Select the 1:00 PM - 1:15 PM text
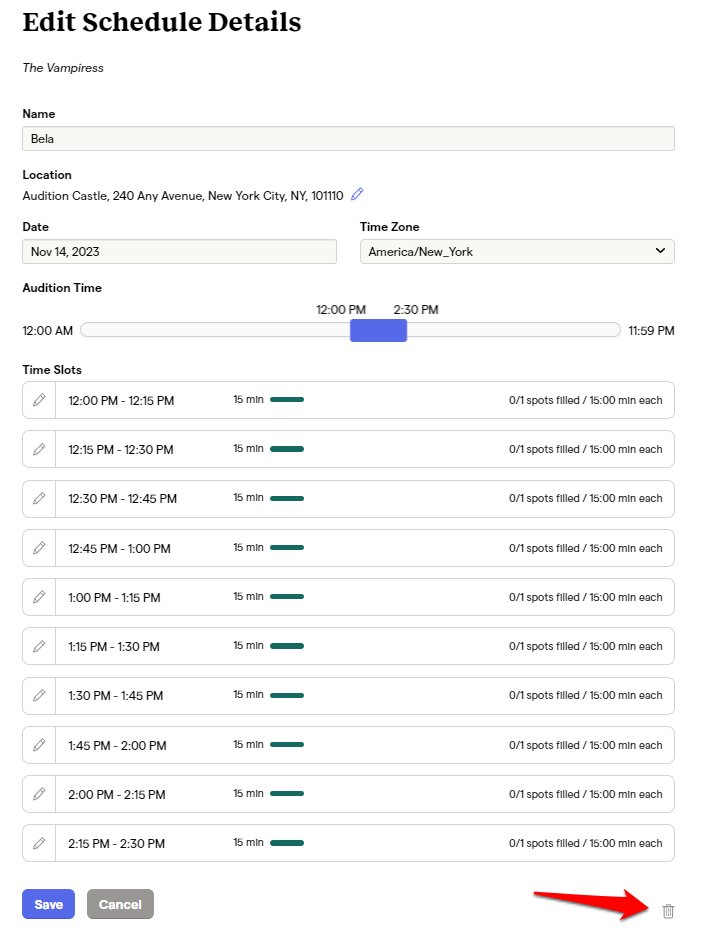715x941 pixels. [114, 598]
